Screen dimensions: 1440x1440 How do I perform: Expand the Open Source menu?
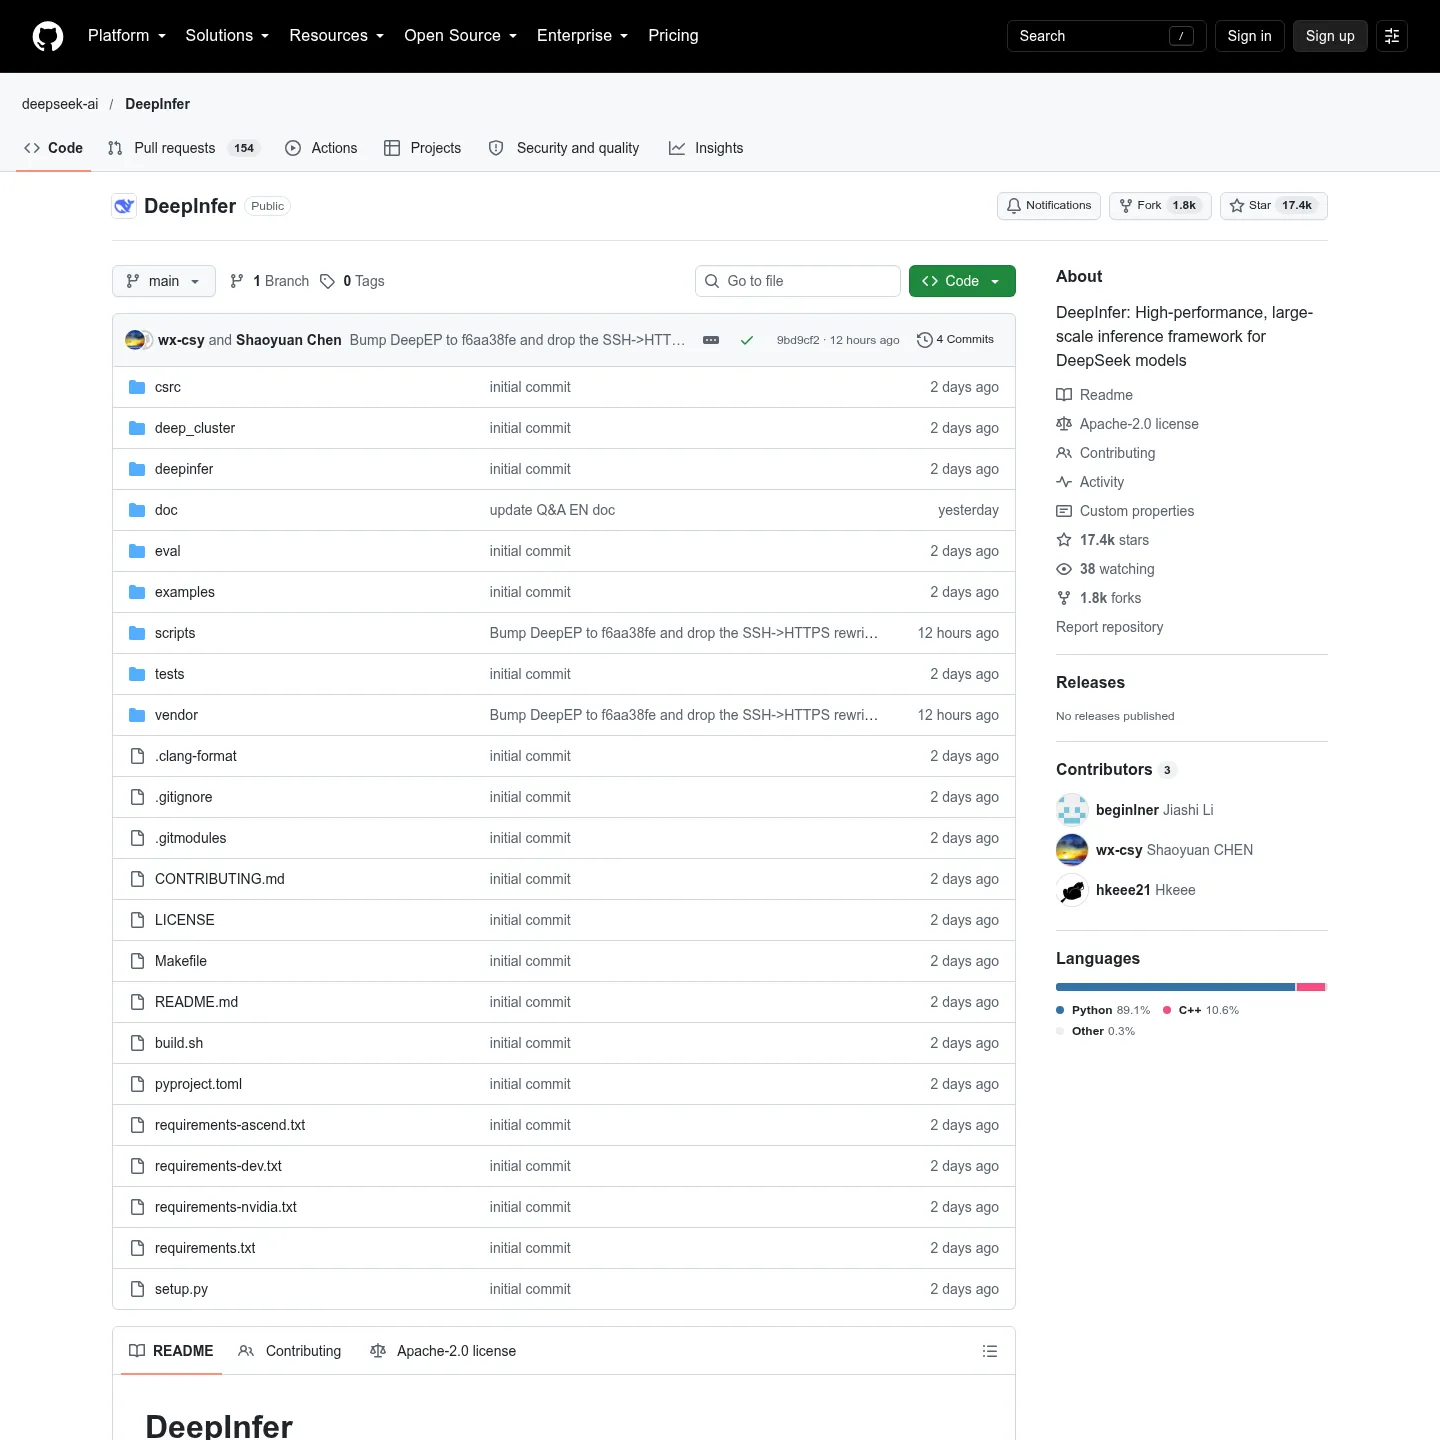click(x=461, y=36)
